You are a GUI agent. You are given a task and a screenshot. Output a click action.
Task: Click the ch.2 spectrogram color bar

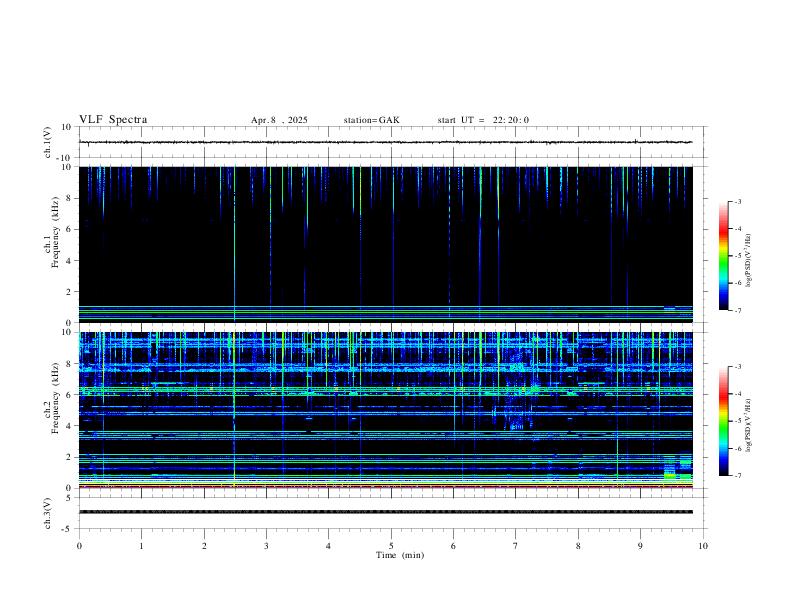pyautogui.click(x=723, y=421)
